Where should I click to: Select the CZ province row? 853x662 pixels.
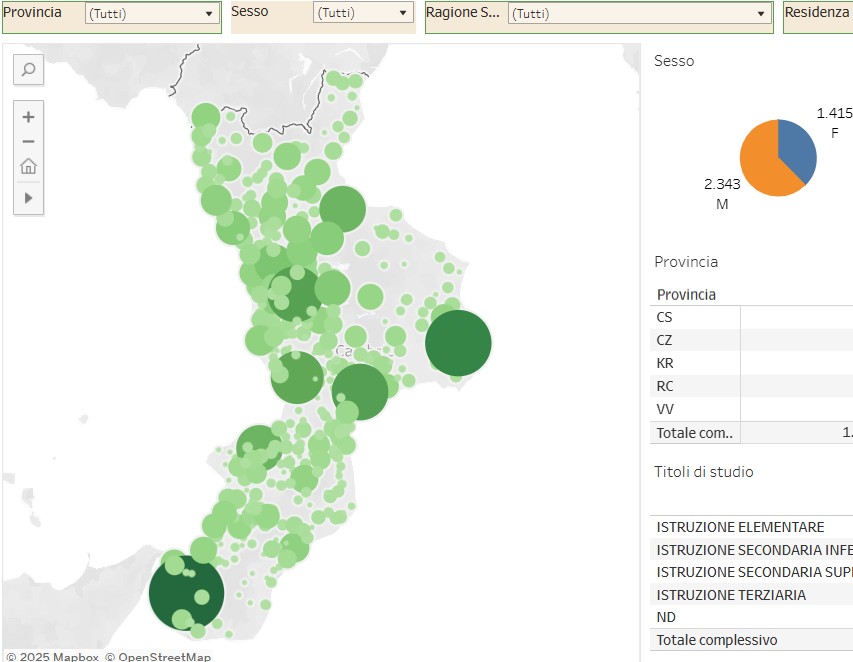tap(751, 340)
